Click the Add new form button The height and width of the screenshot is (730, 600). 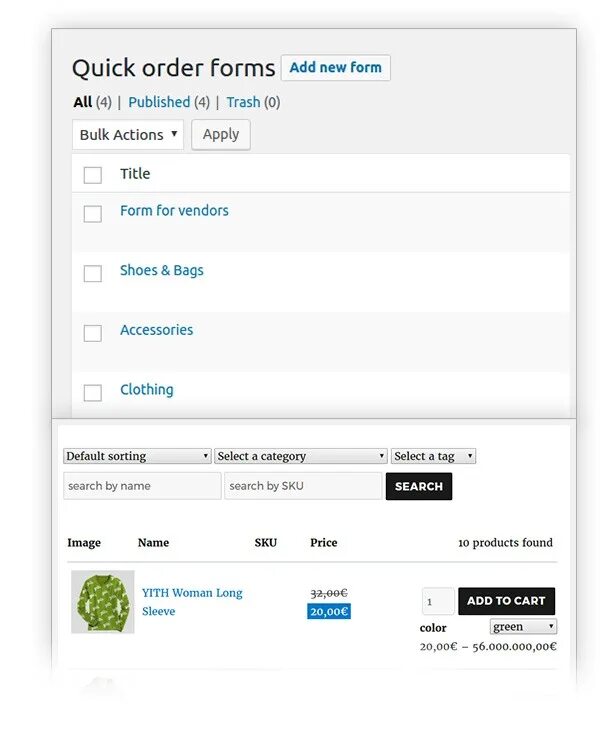click(336, 68)
